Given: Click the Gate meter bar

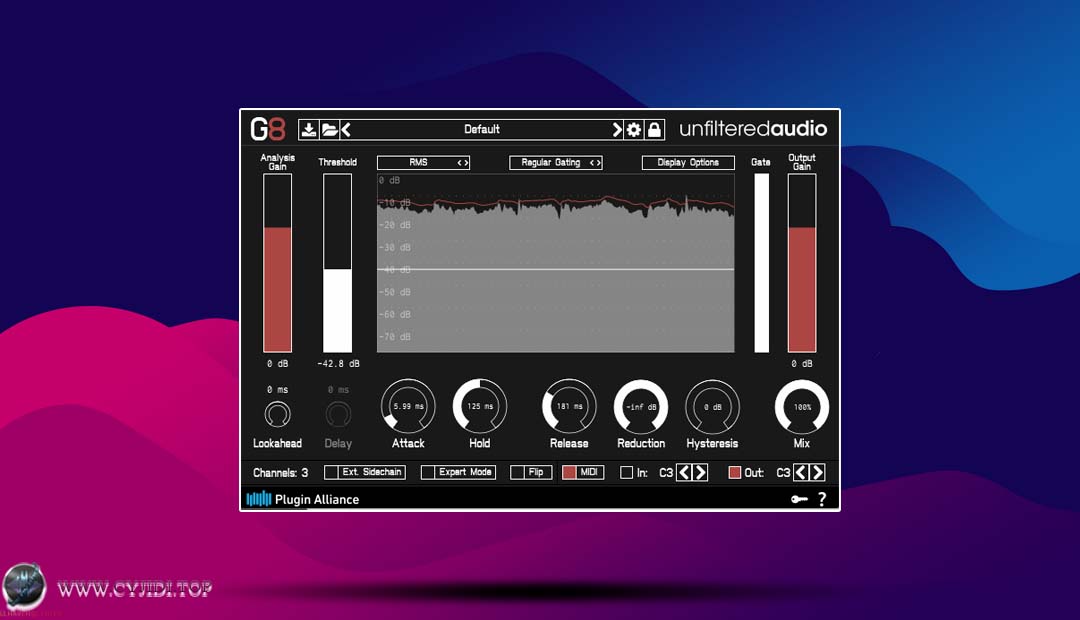Looking at the screenshot, I should tap(761, 263).
